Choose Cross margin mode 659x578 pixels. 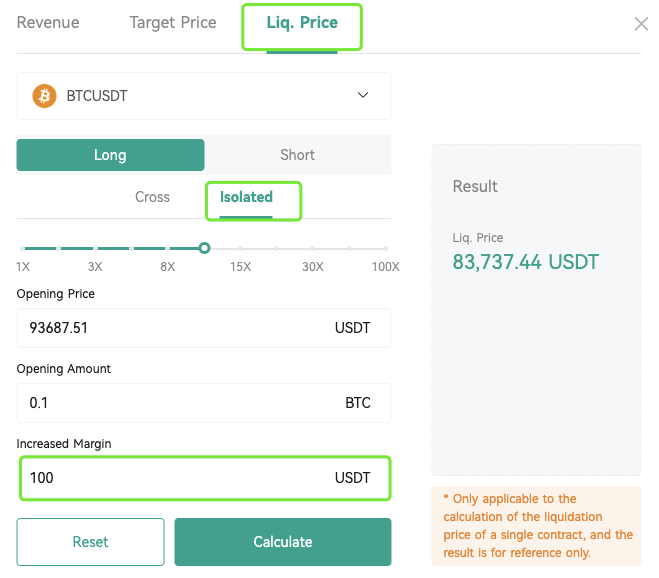(153, 197)
